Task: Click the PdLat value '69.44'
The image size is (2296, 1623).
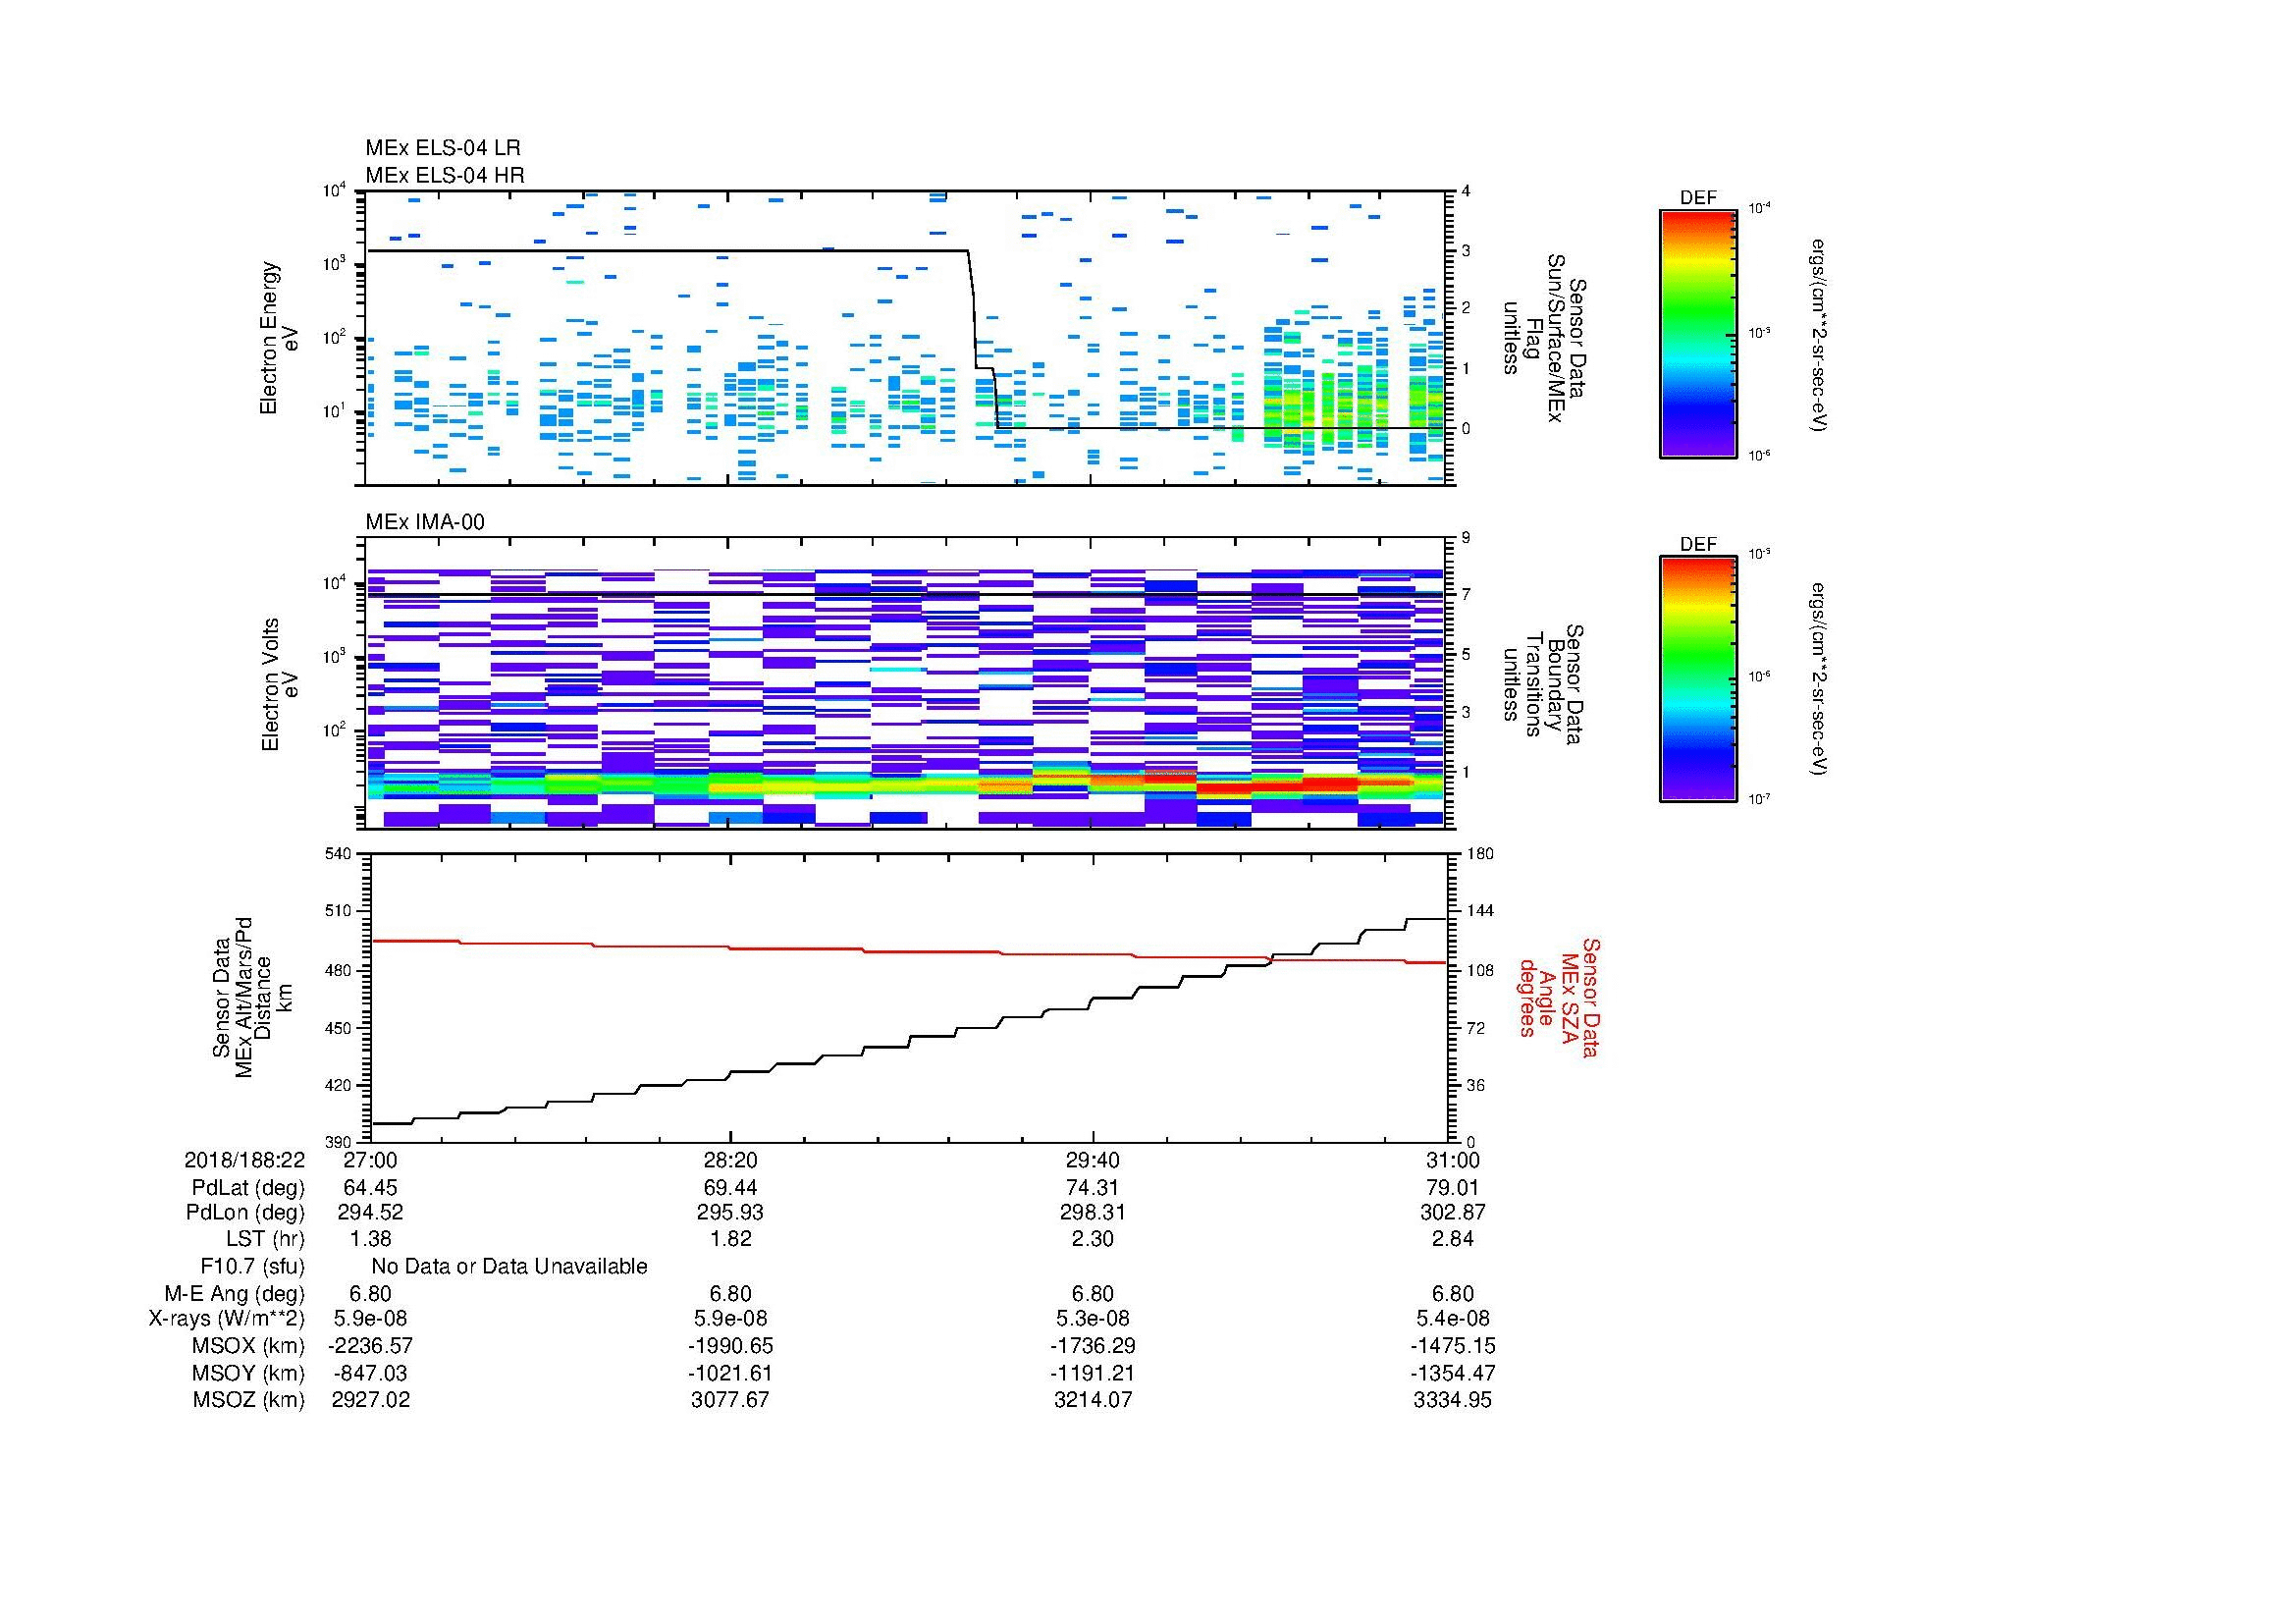Action: 731,1188
